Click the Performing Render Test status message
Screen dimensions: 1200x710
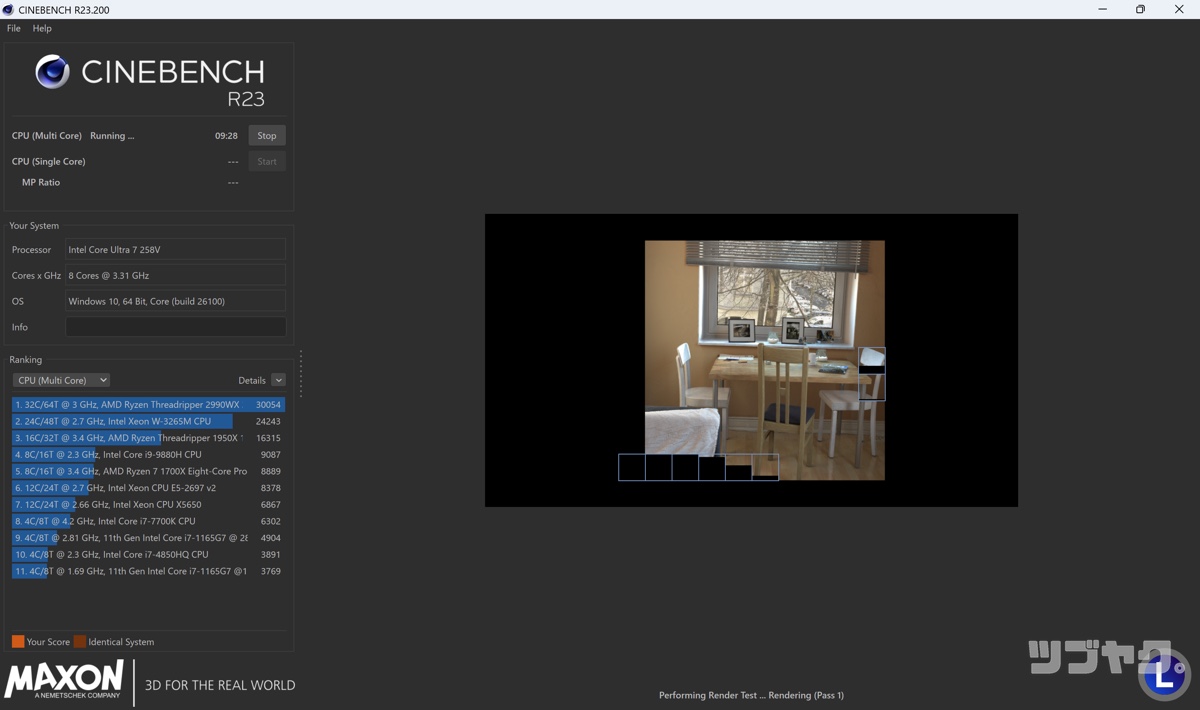pyautogui.click(x=751, y=695)
